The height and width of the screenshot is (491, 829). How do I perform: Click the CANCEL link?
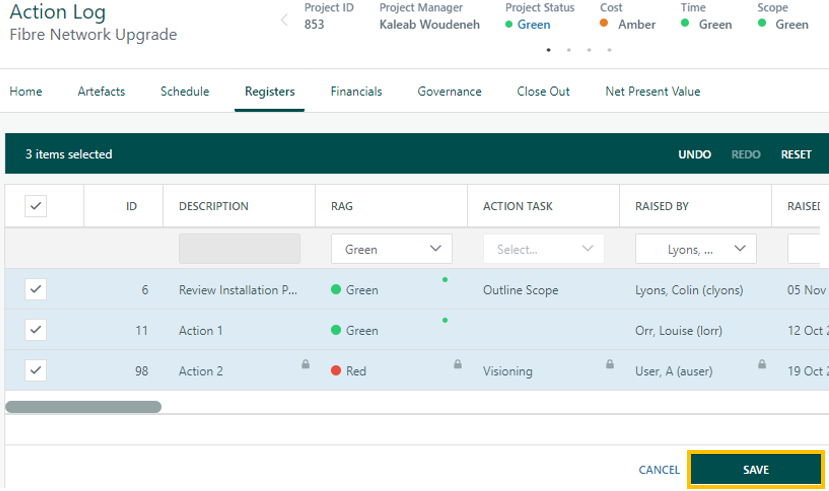pos(659,470)
